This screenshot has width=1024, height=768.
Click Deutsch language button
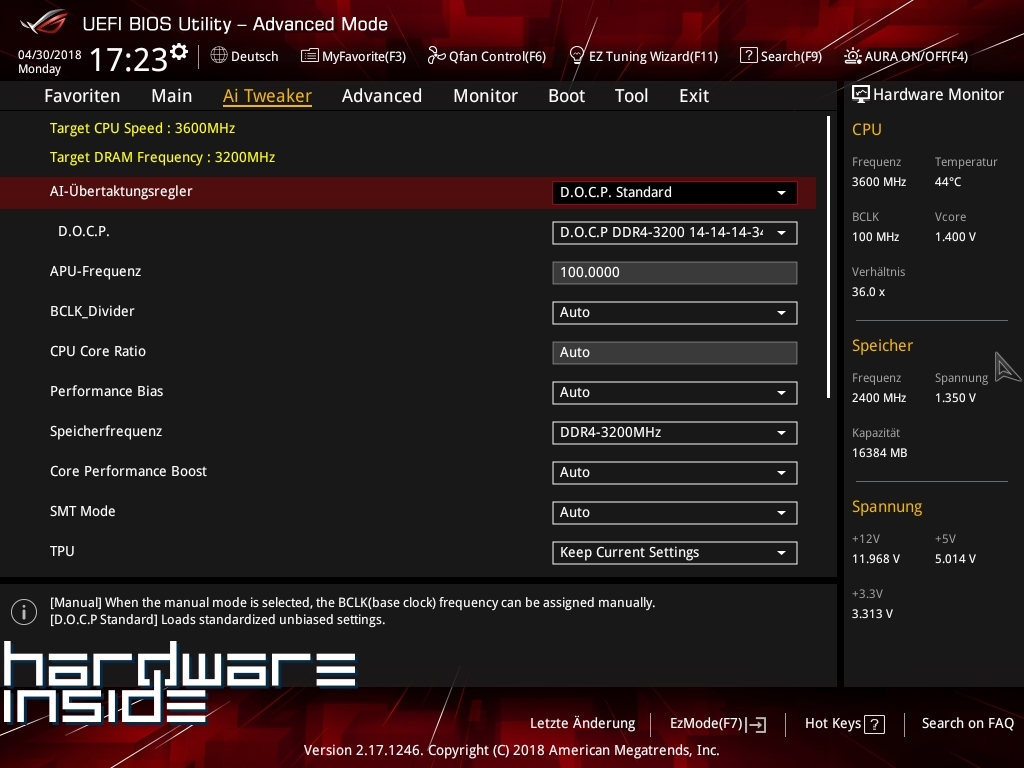pyautogui.click(x=244, y=56)
